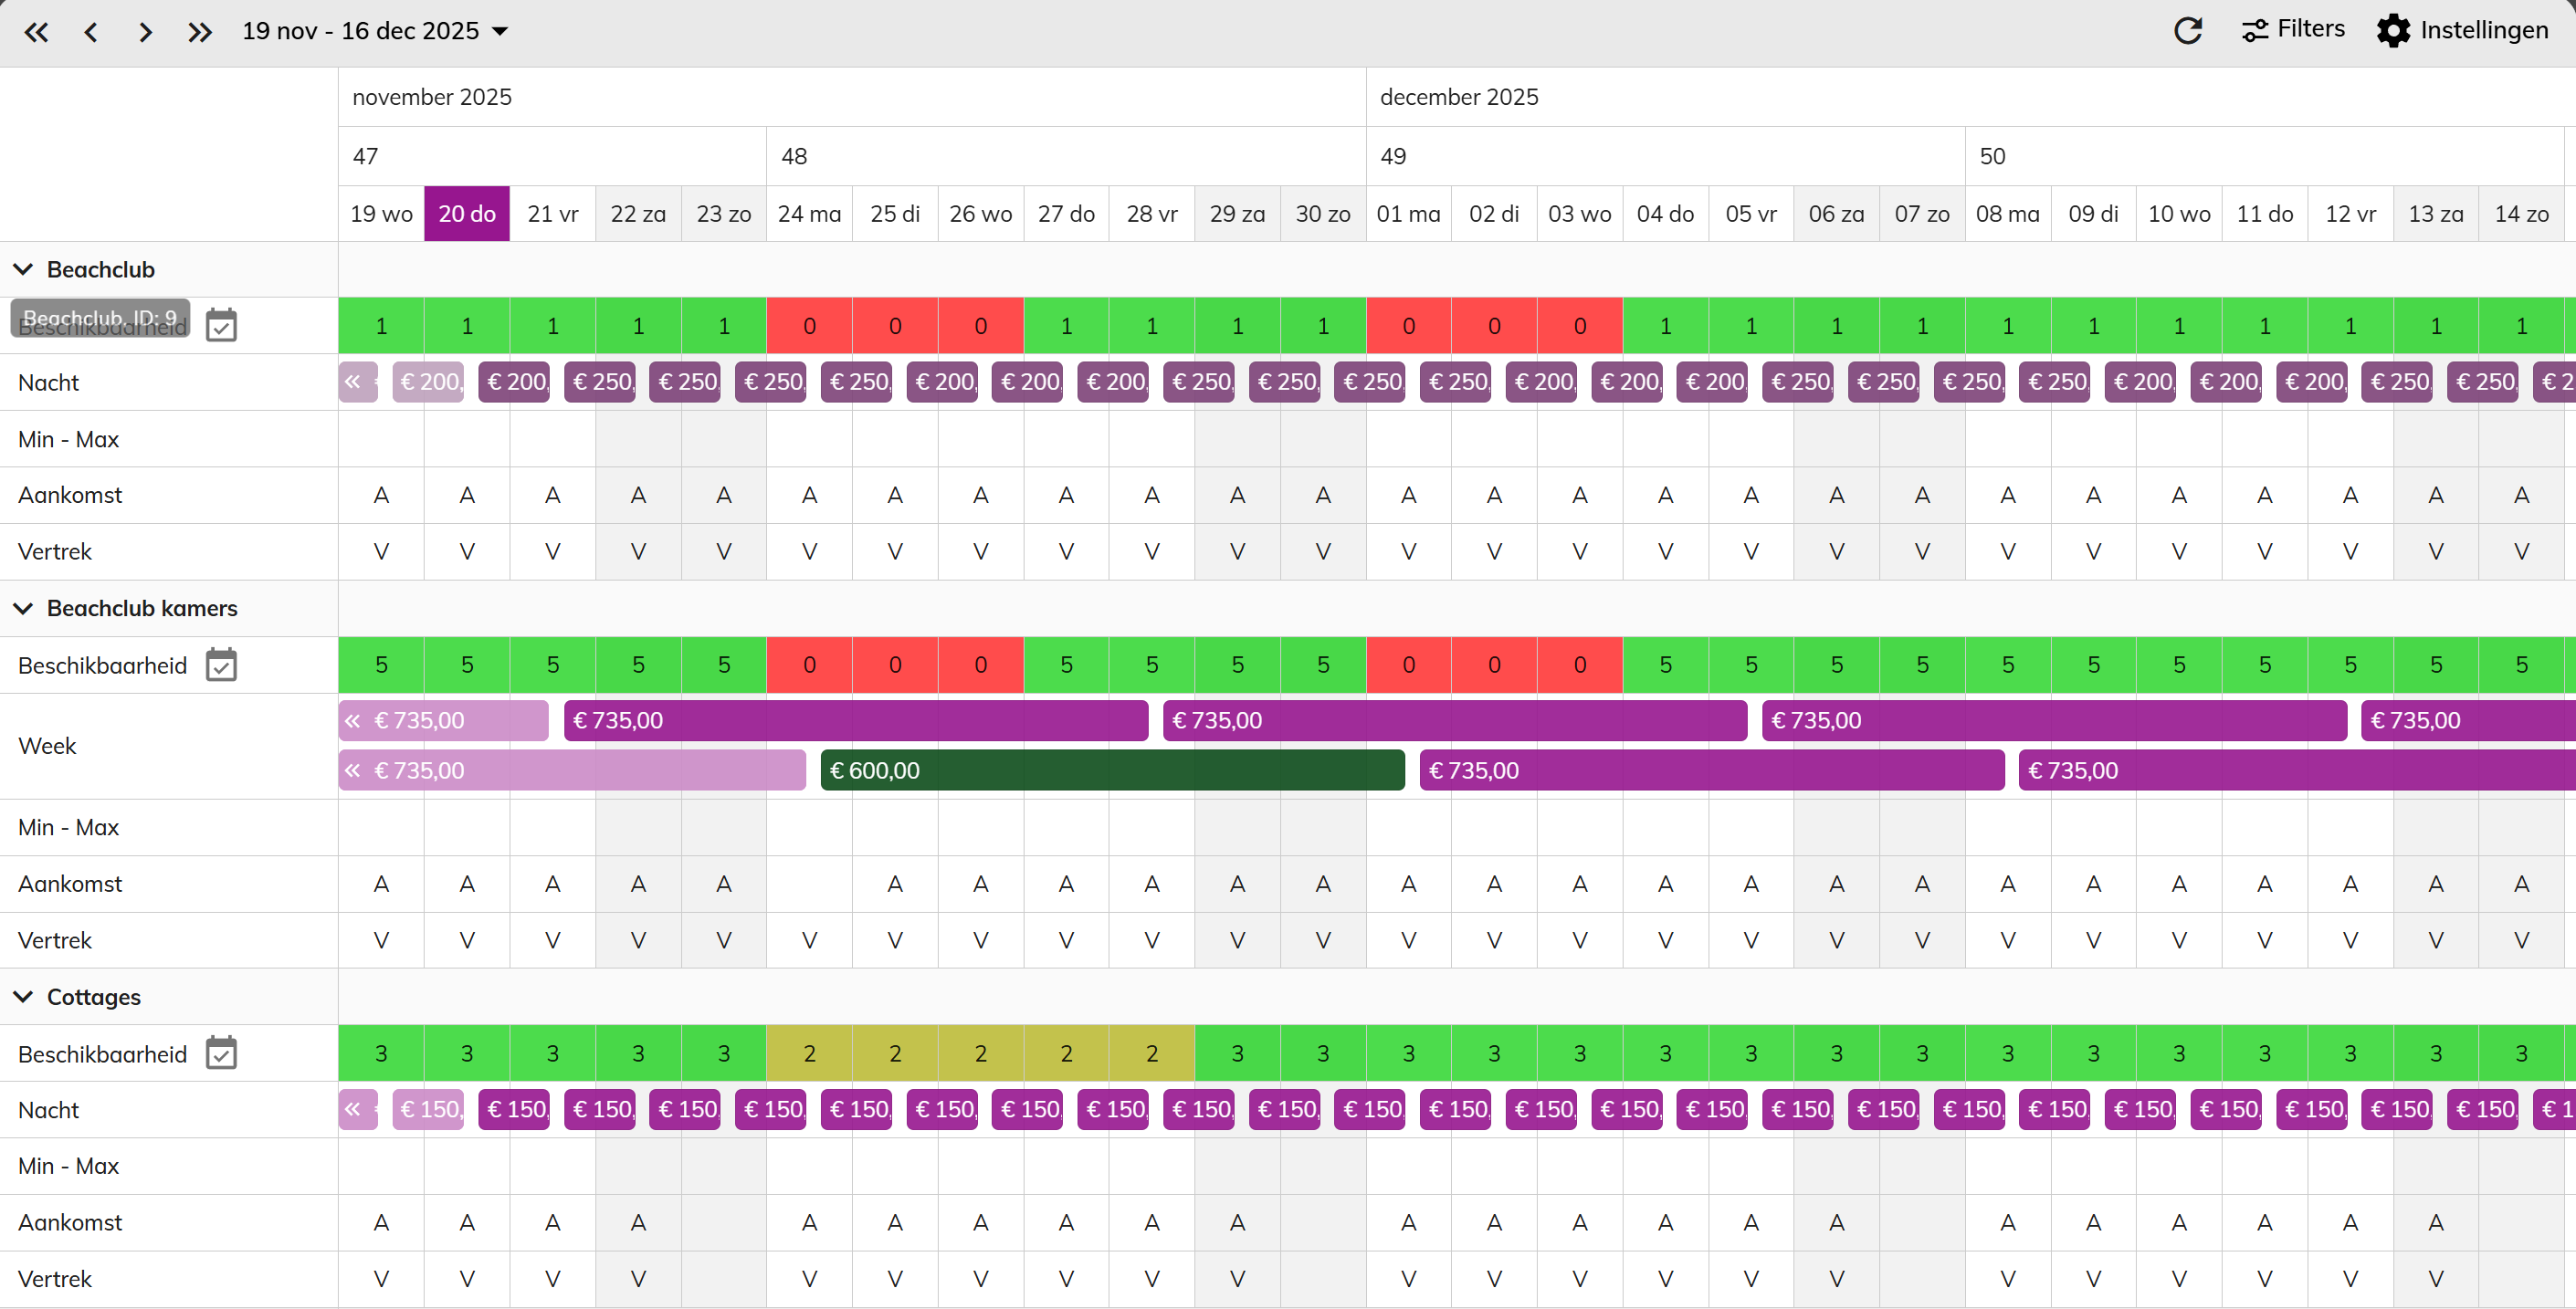Click the double-left chevron in Beachclub Nacht row
The image size is (2576, 1309).
pos(352,382)
